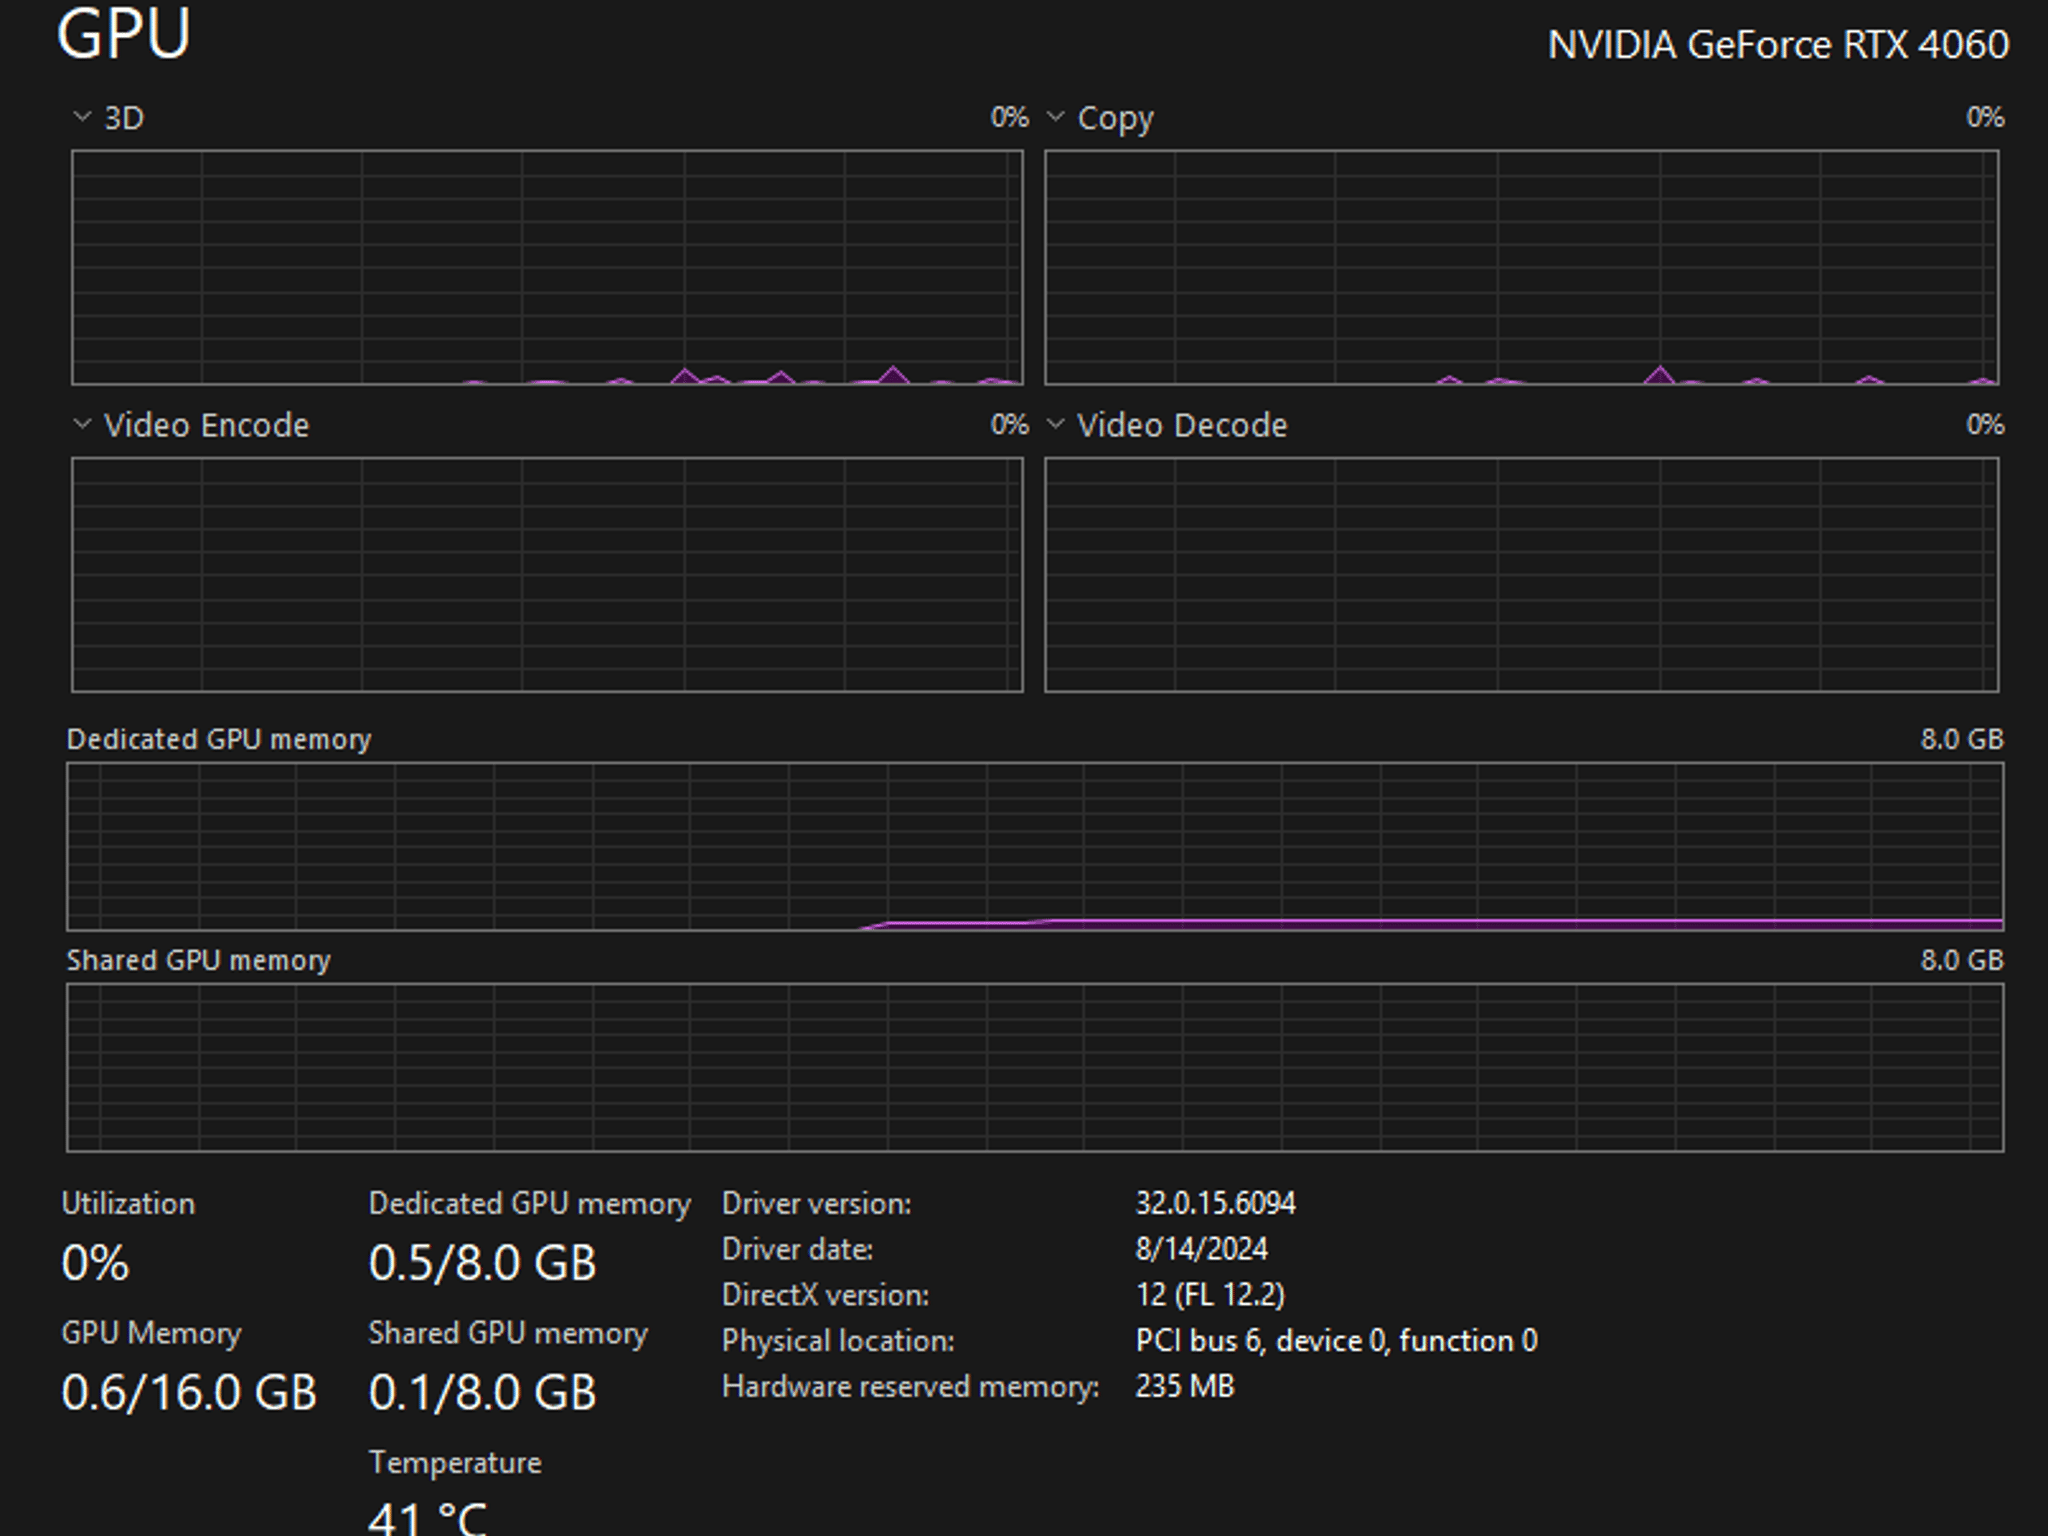Click the Driver date label
The height and width of the screenshot is (1536, 2048).
pos(797,1249)
